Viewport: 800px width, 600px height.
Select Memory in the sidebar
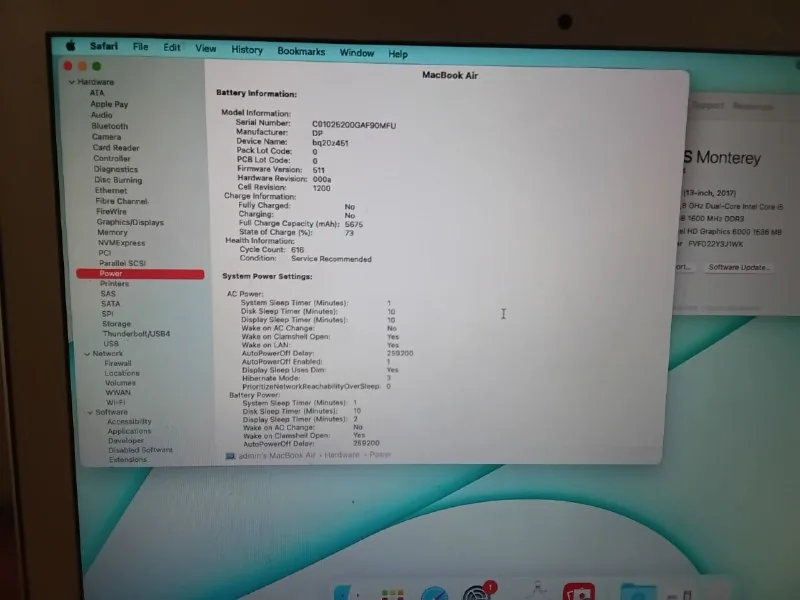pyautogui.click(x=112, y=232)
